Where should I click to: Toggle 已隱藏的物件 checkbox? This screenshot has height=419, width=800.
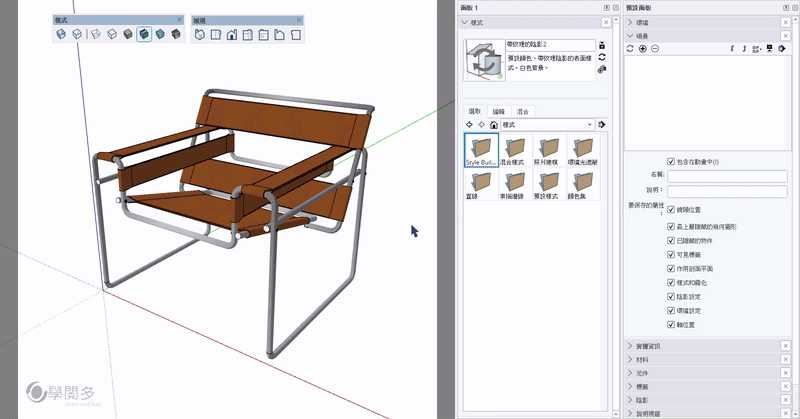(671, 240)
